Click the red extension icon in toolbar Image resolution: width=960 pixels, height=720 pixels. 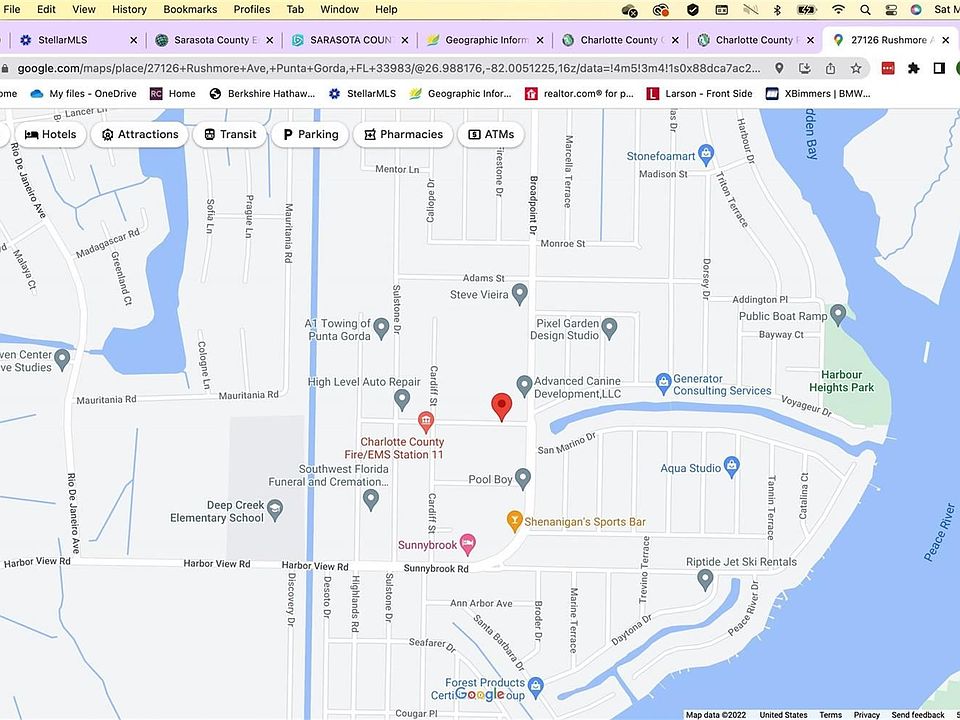pyautogui.click(x=888, y=68)
